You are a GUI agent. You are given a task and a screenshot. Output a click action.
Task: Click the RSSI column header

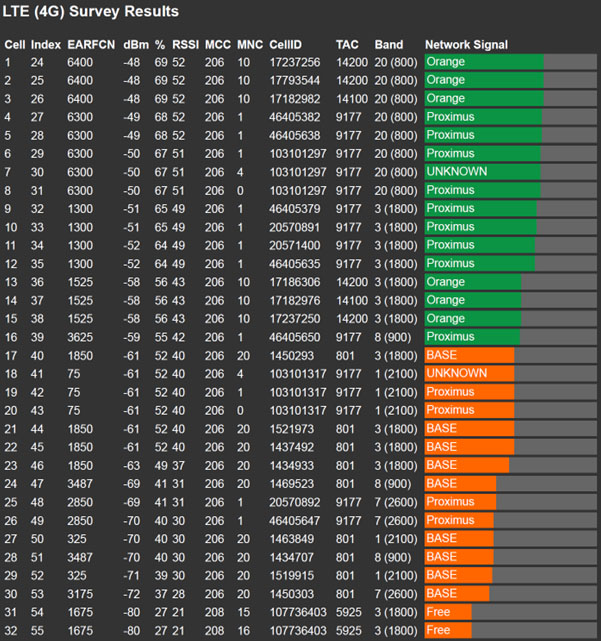tap(186, 45)
